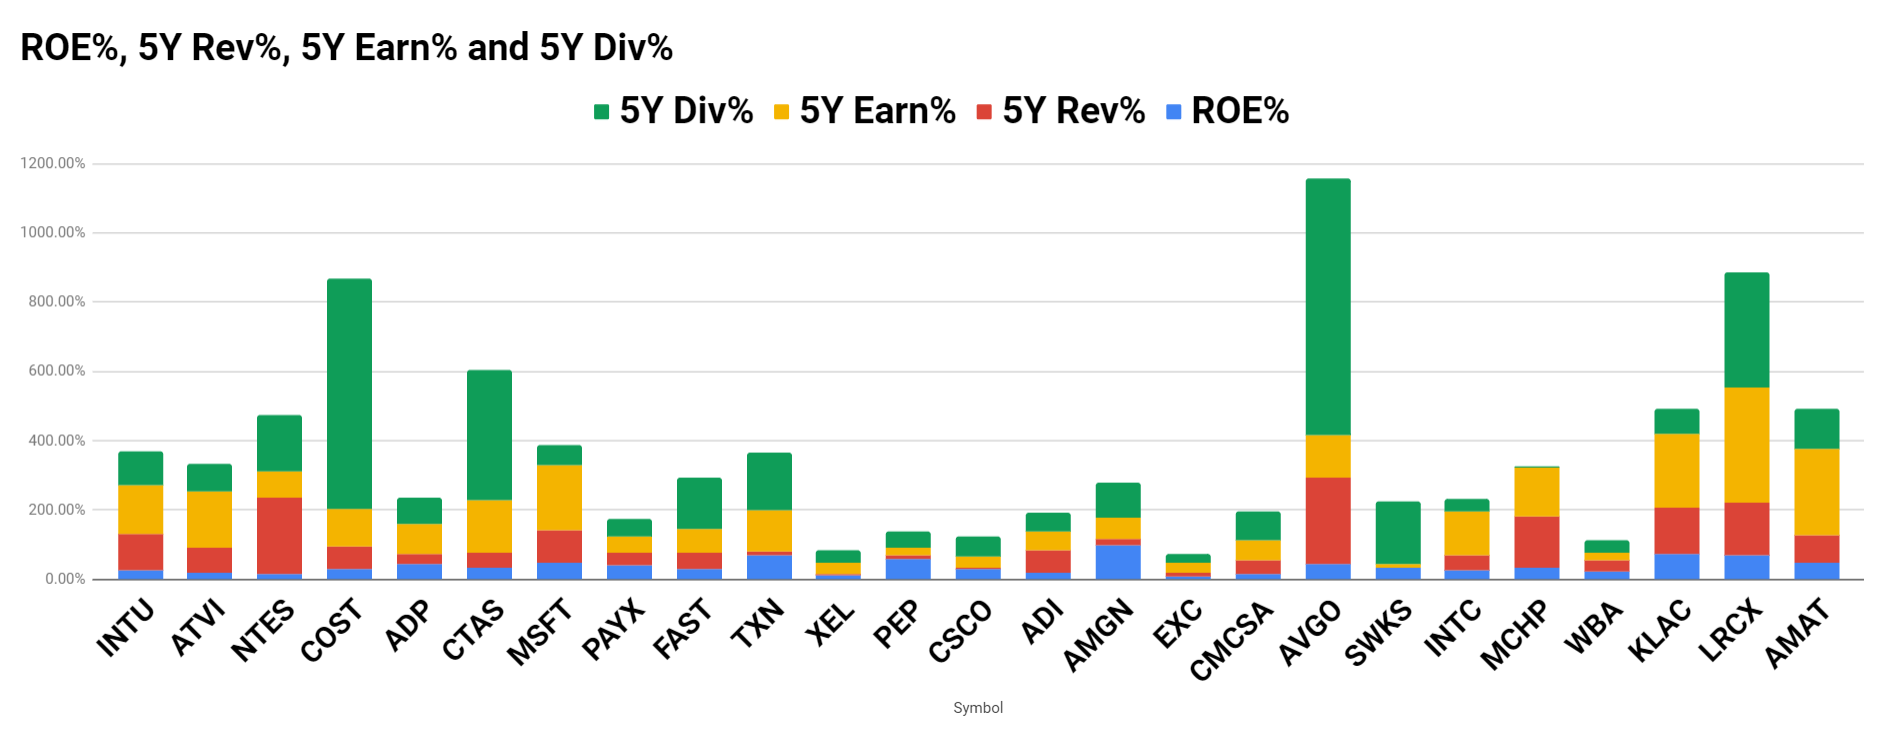Click the KLAC axis label
1884x734 pixels.
(x=1660, y=631)
